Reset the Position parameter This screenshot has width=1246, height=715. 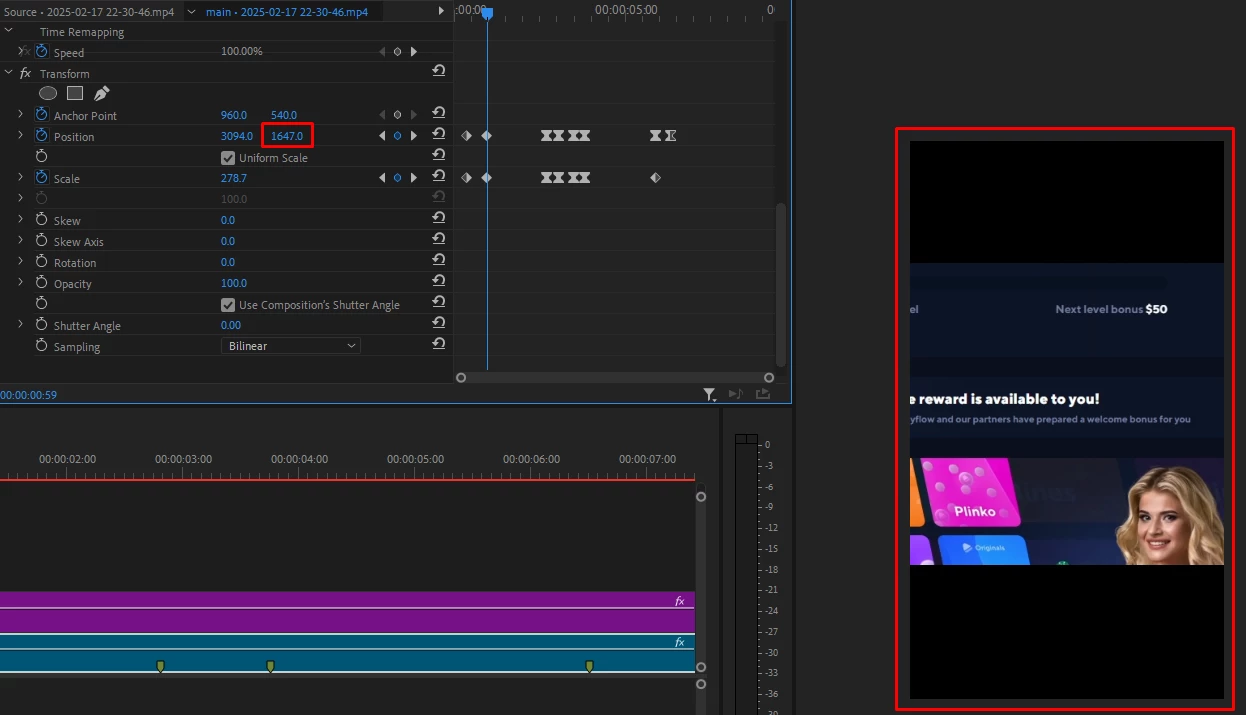pyautogui.click(x=438, y=134)
